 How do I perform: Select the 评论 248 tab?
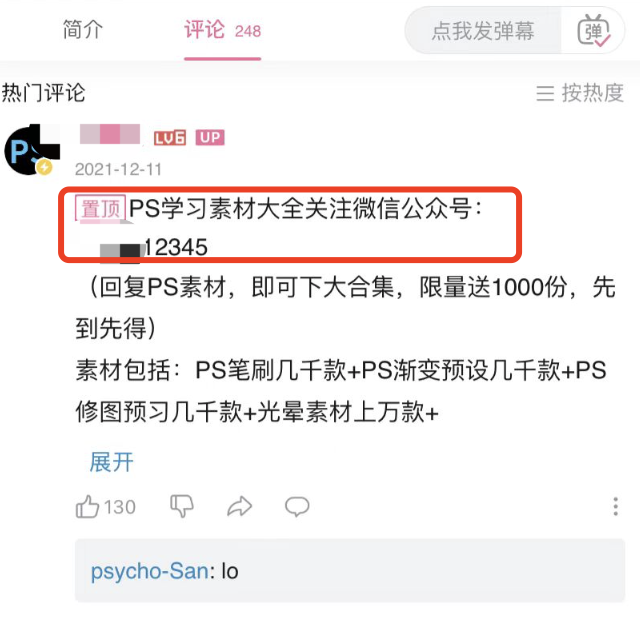[x=222, y=30]
